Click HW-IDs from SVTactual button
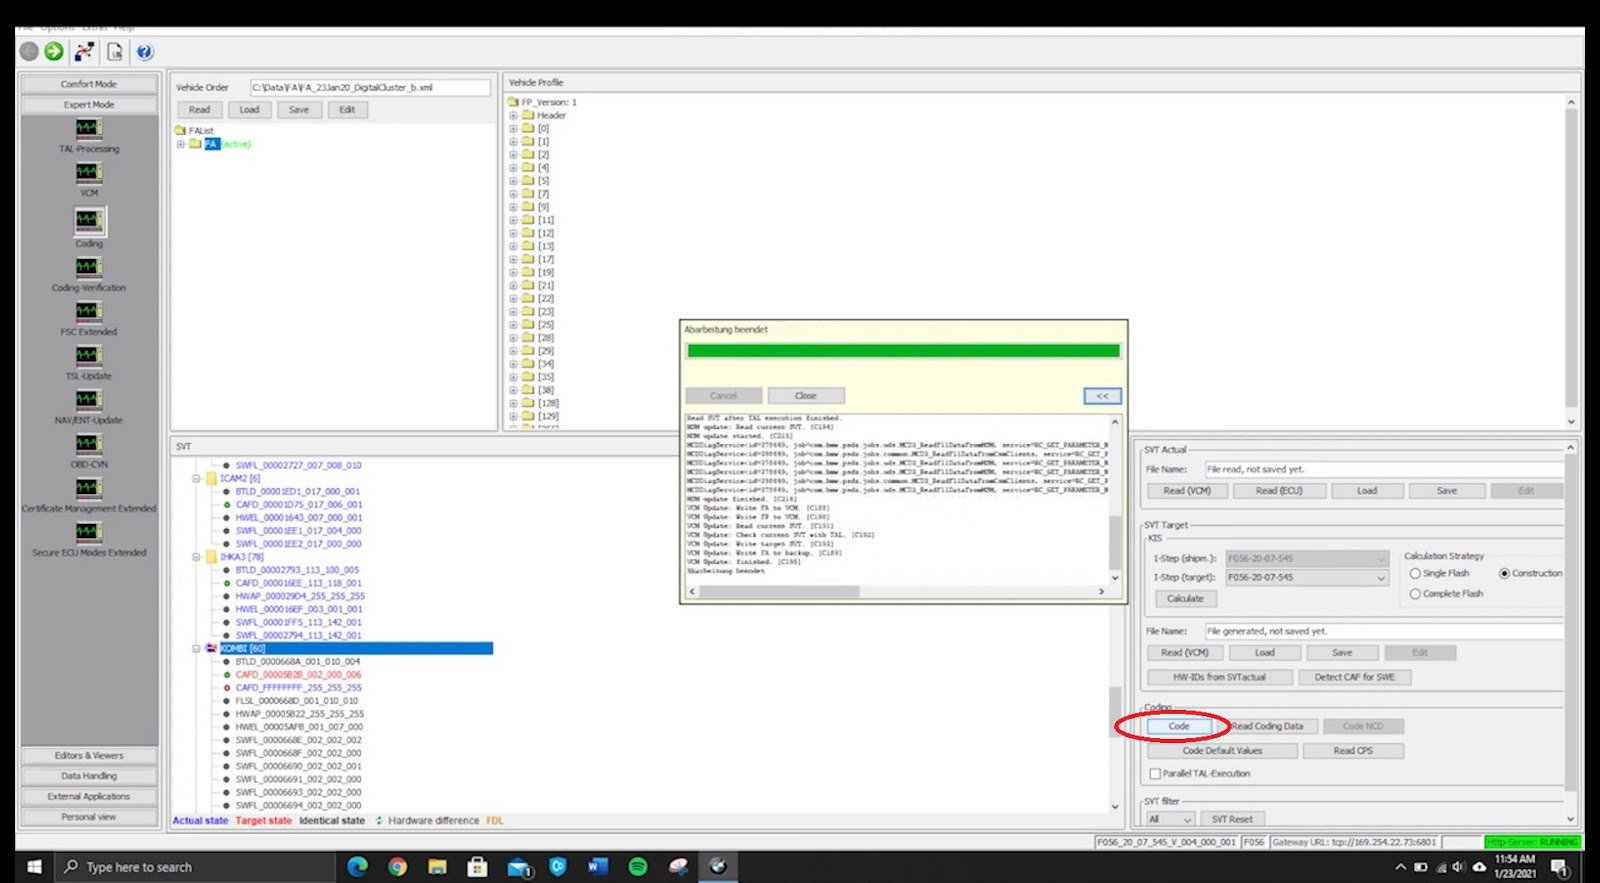The height and width of the screenshot is (883, 1600). [x=1219, y=678]
